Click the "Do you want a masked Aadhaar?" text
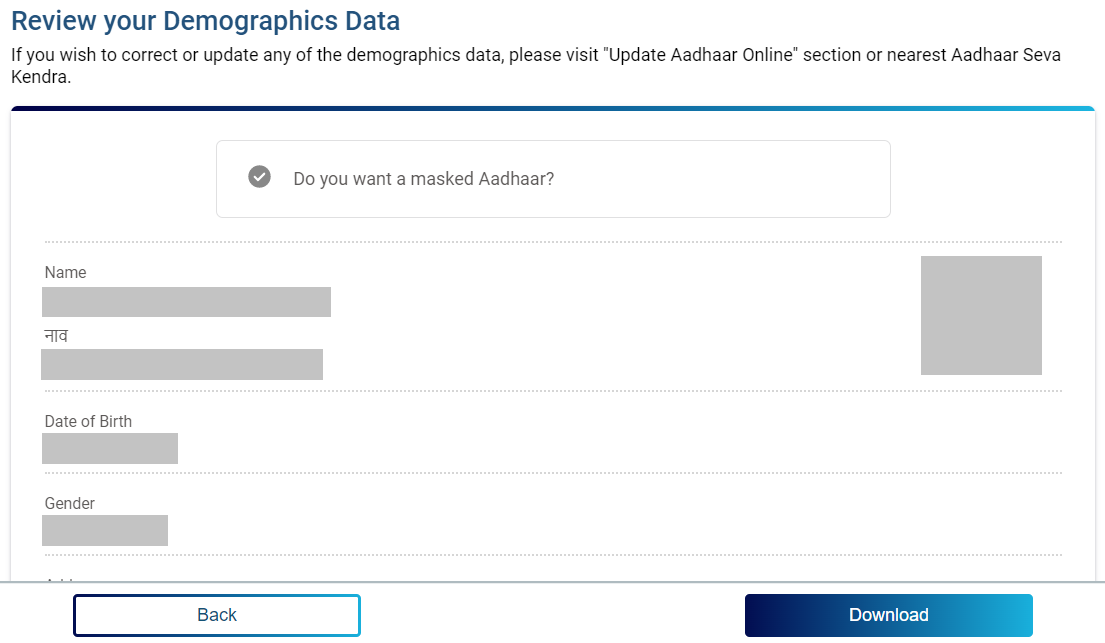Image resolution: width=1105 pixels, height=643 pixels. (x=423, y=179)
